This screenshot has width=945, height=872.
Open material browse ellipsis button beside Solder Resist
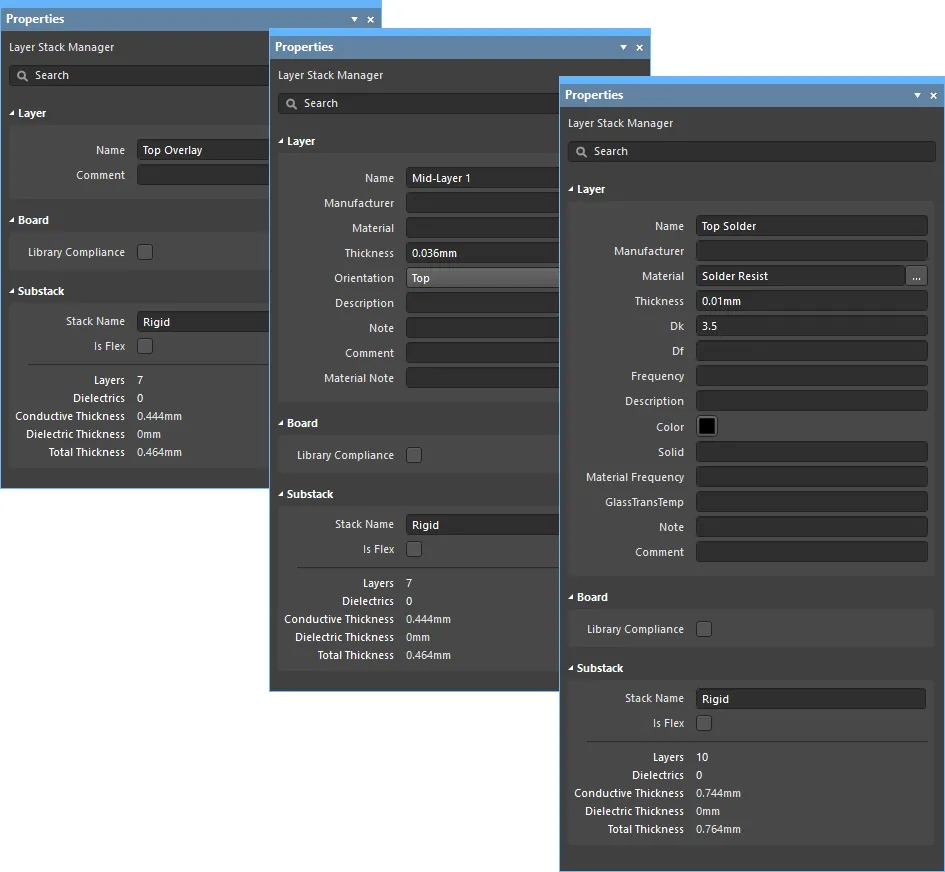(x=916, y=276)
